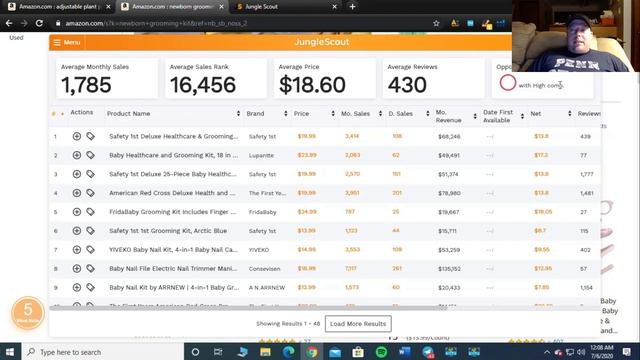This screenshot has height=360, width=640.
Task: Click plus icon for YIVEKO Baby Nail Kit
Action: point(77,249)
